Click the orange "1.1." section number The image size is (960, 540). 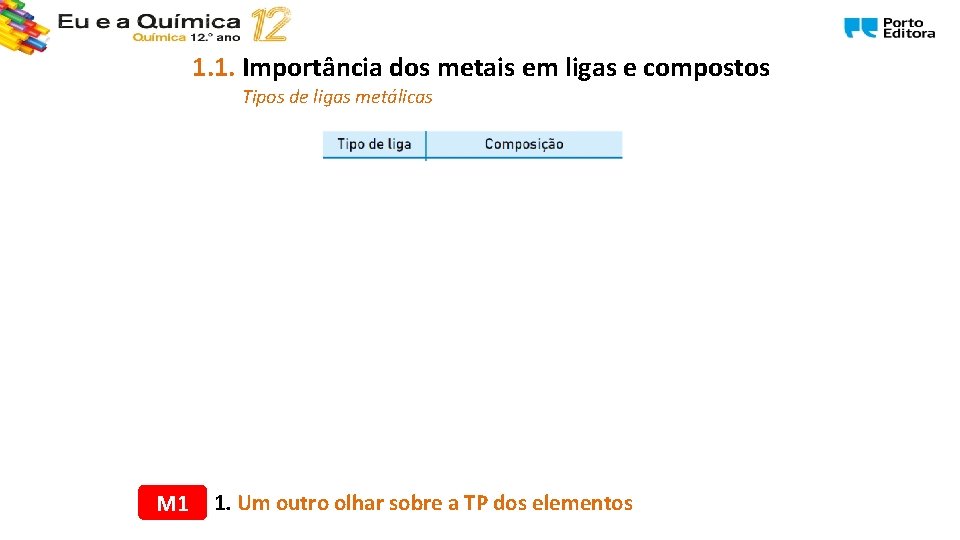pyautogui.click(x=214, y=68)
